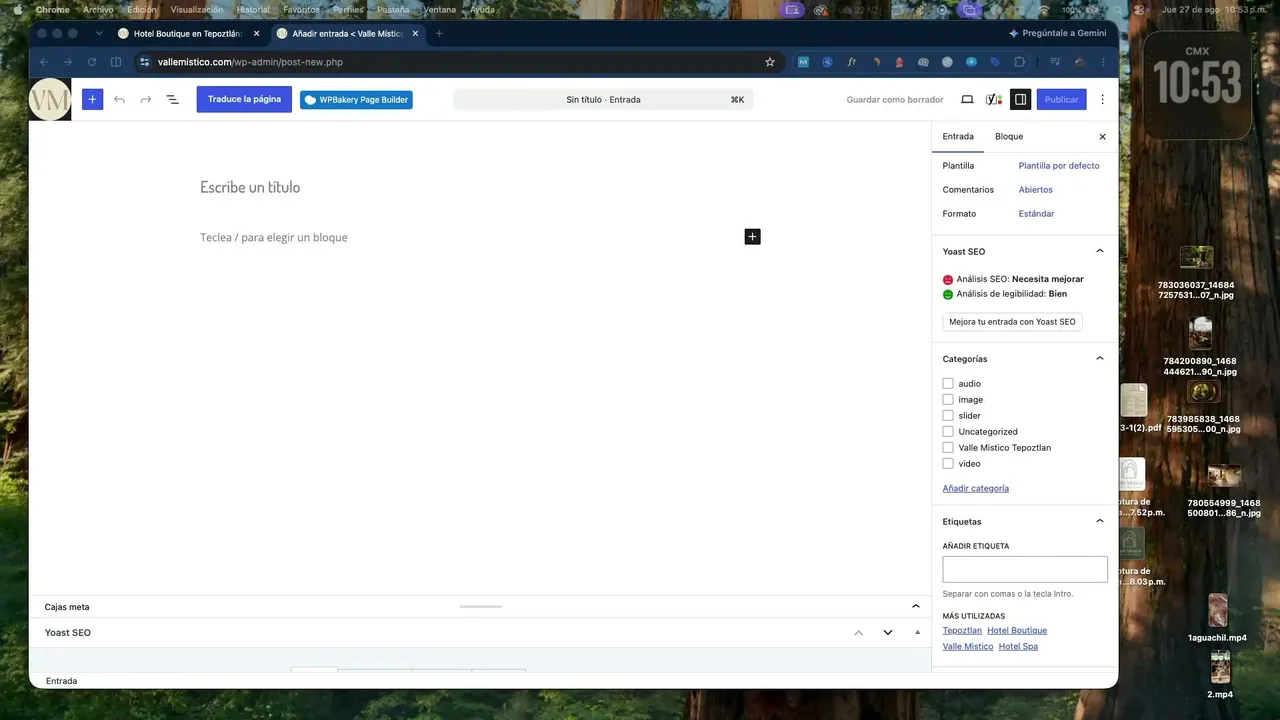Click the f? font extension icon
This screenshot has width=1280, height=720.
851,62
